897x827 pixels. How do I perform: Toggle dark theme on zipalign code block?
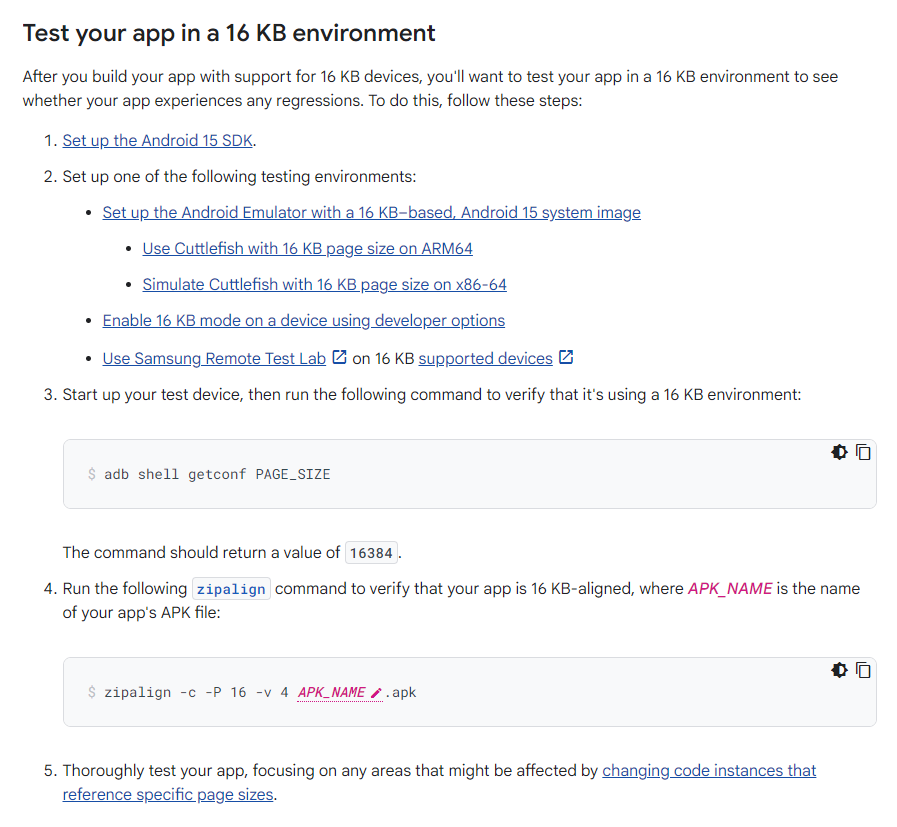[839, 670]
